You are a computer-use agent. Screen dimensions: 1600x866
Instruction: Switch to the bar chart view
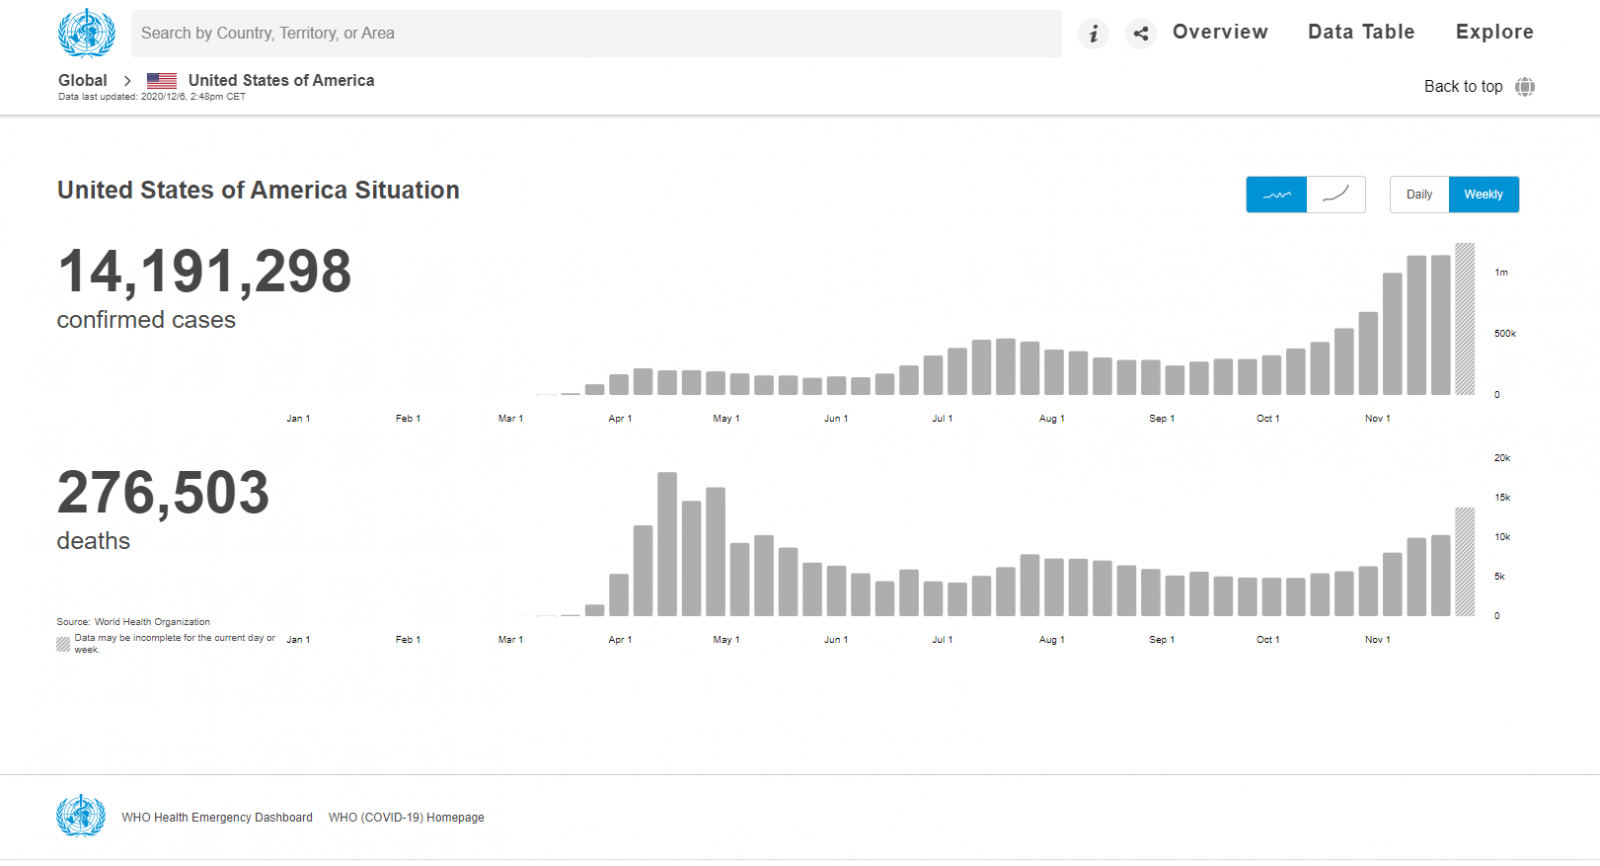(x=1276, y=195)
